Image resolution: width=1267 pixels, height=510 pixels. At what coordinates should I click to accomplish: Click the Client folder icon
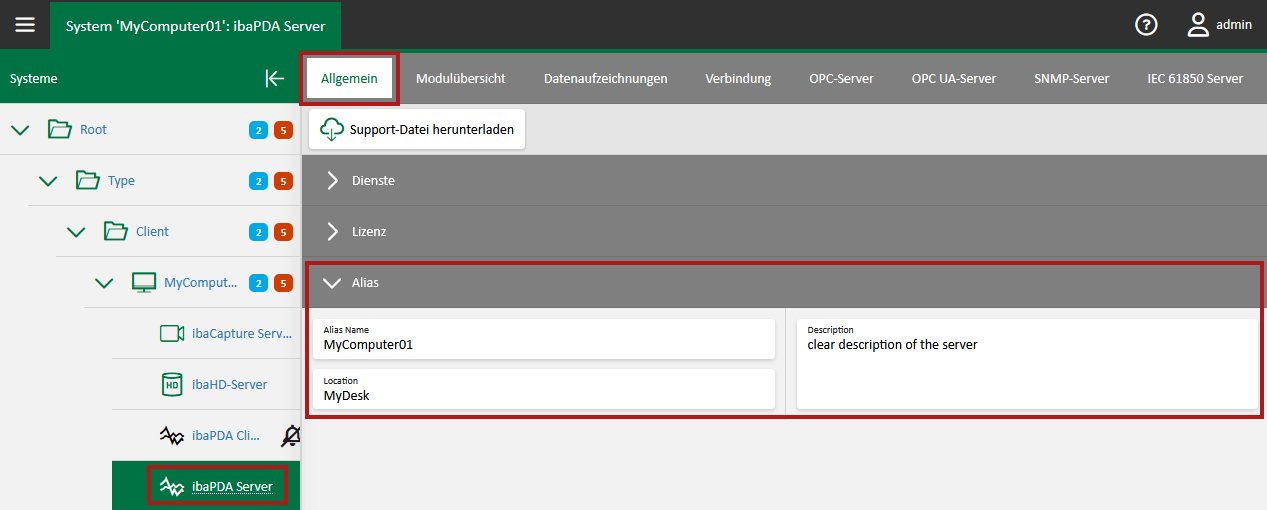click(x=116, y=231)
